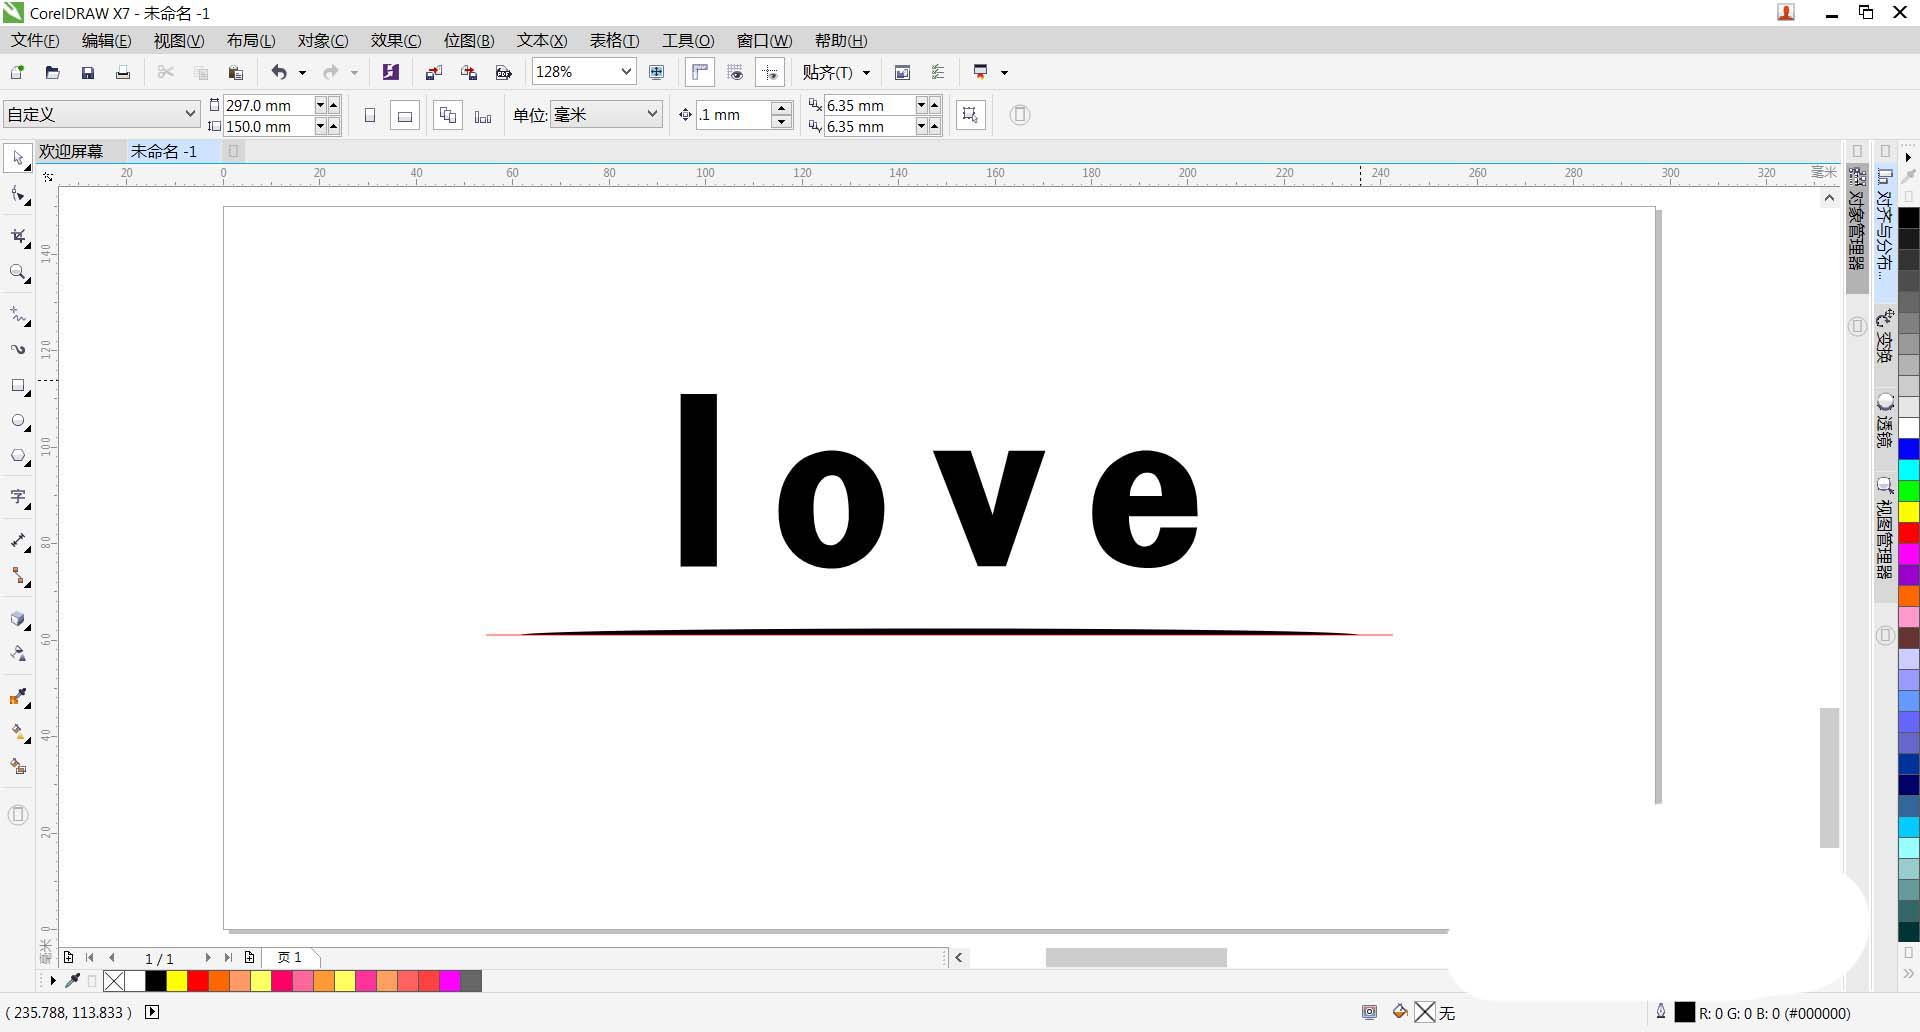Click the 页 1 page tab

pyautogui.click(x=290, y=957)
